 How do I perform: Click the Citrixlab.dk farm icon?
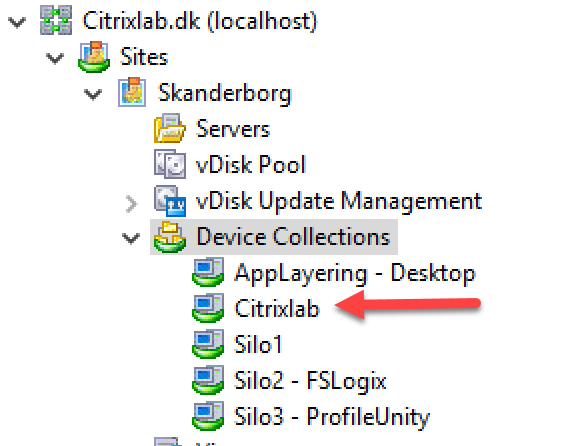pos(56,21)
